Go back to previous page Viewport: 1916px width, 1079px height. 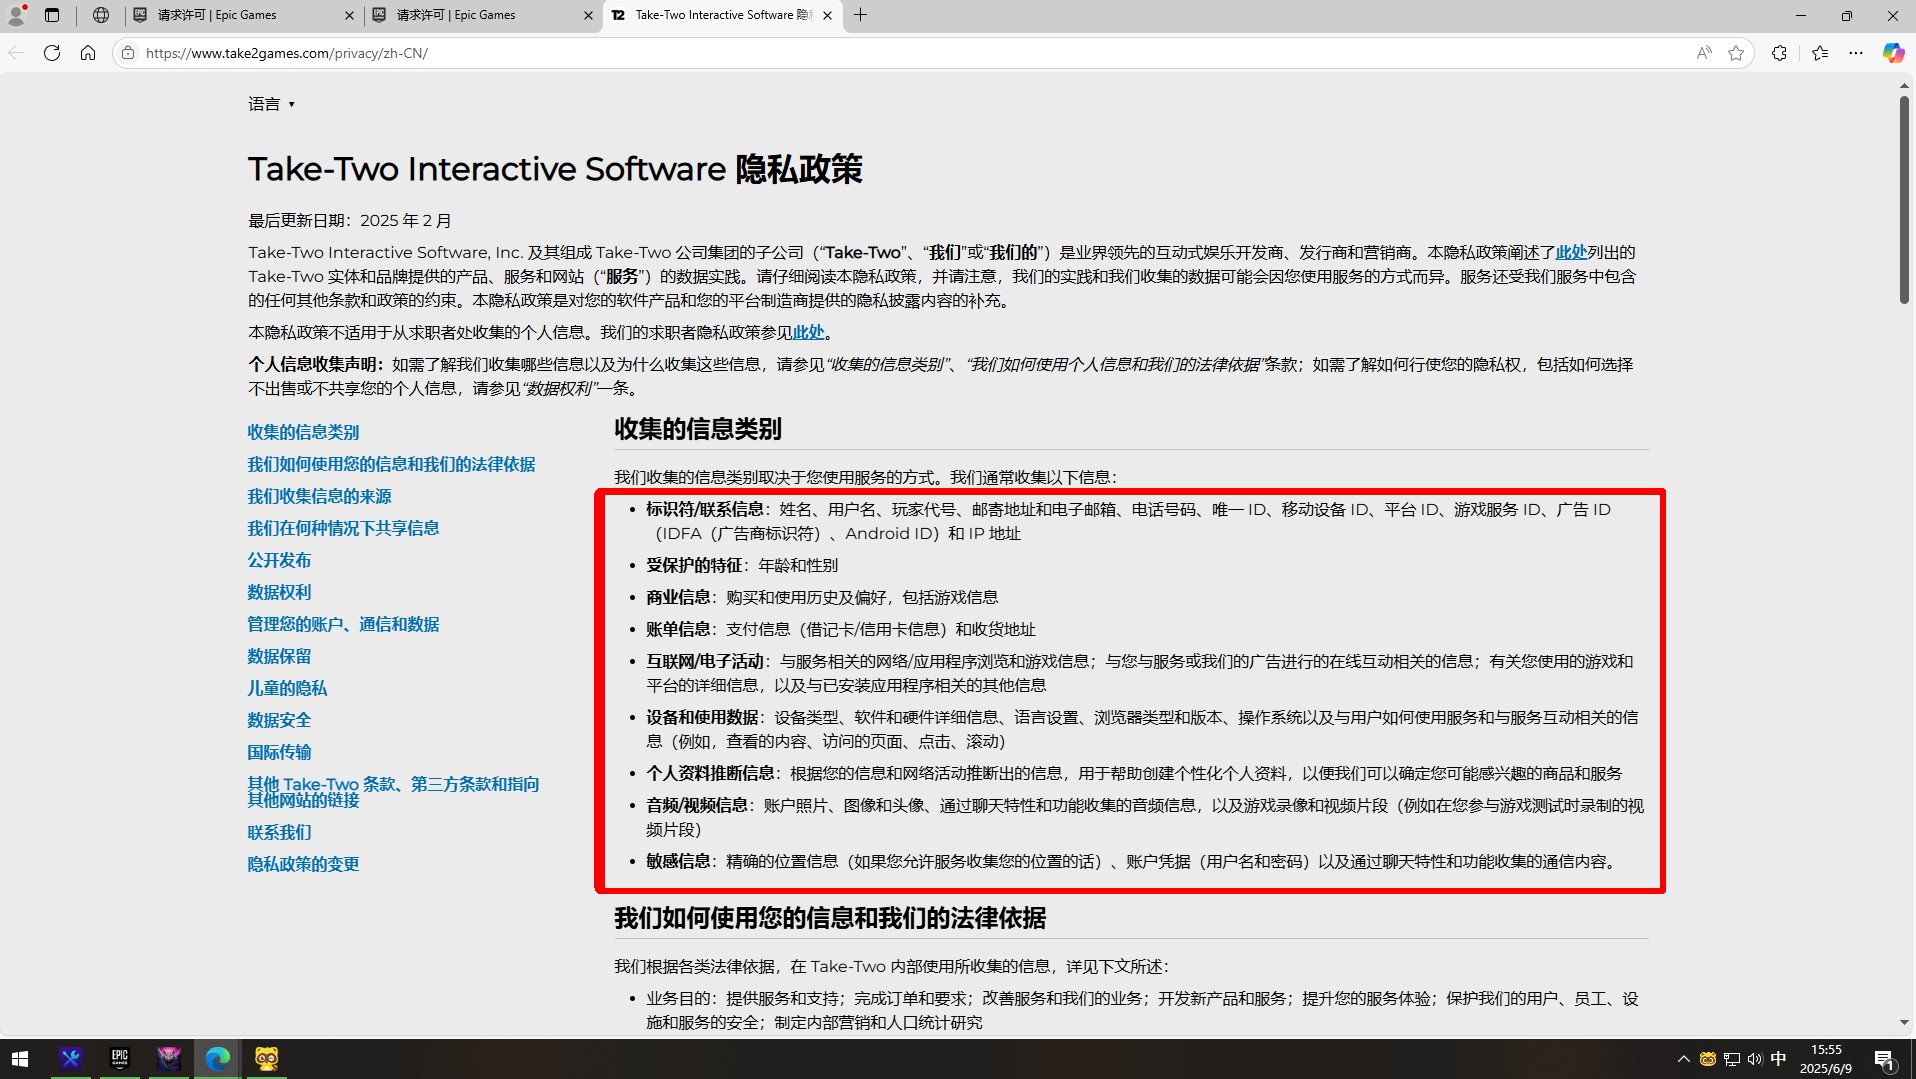(x=16, y=53)
